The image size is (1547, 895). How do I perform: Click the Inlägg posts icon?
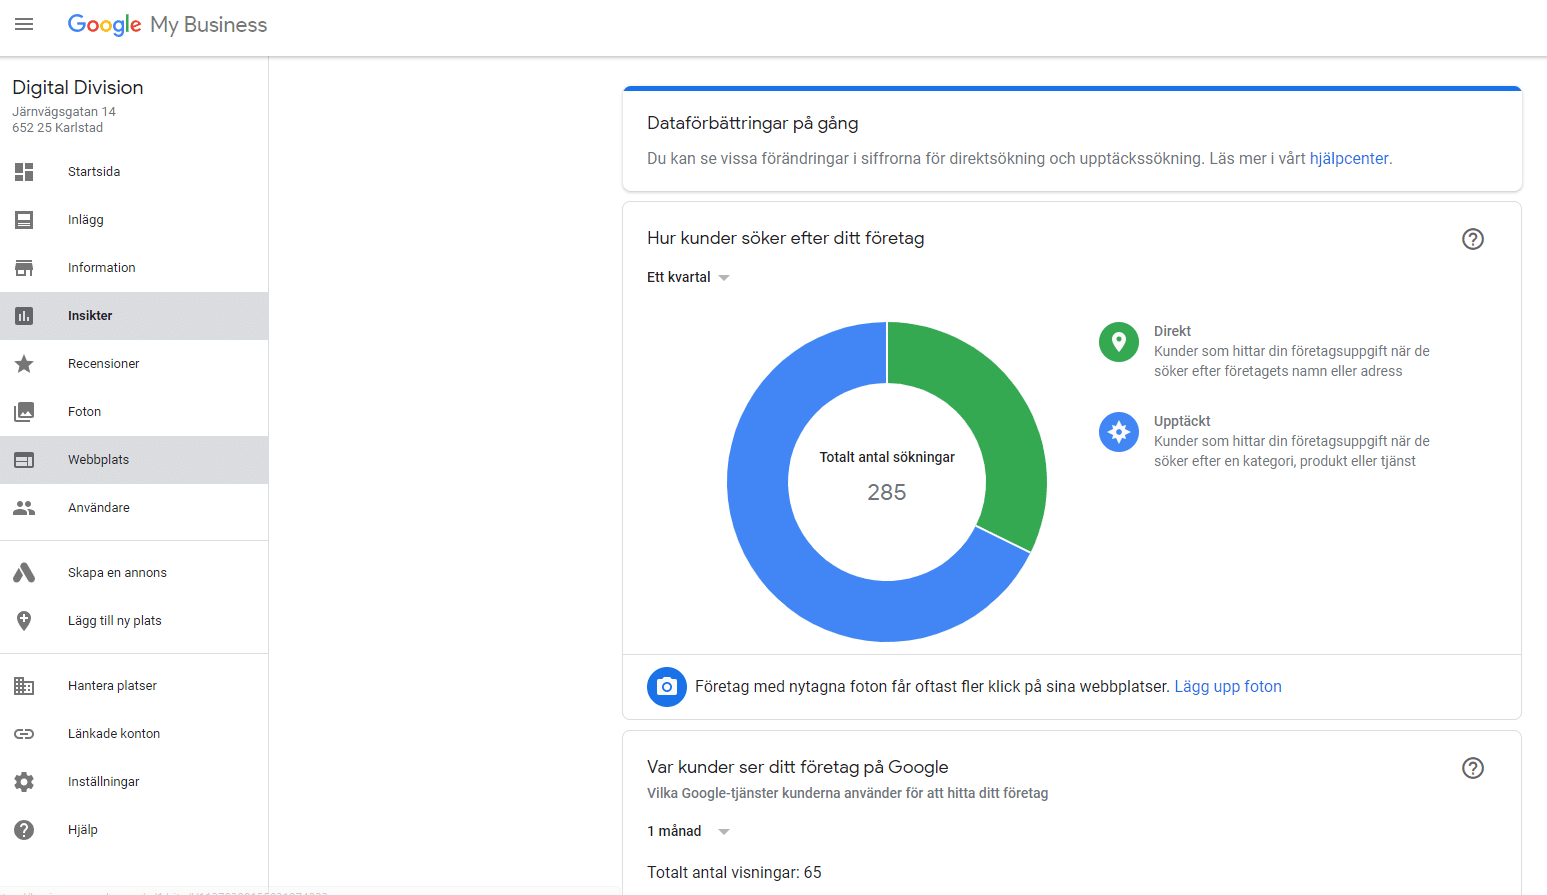(24, 220)
